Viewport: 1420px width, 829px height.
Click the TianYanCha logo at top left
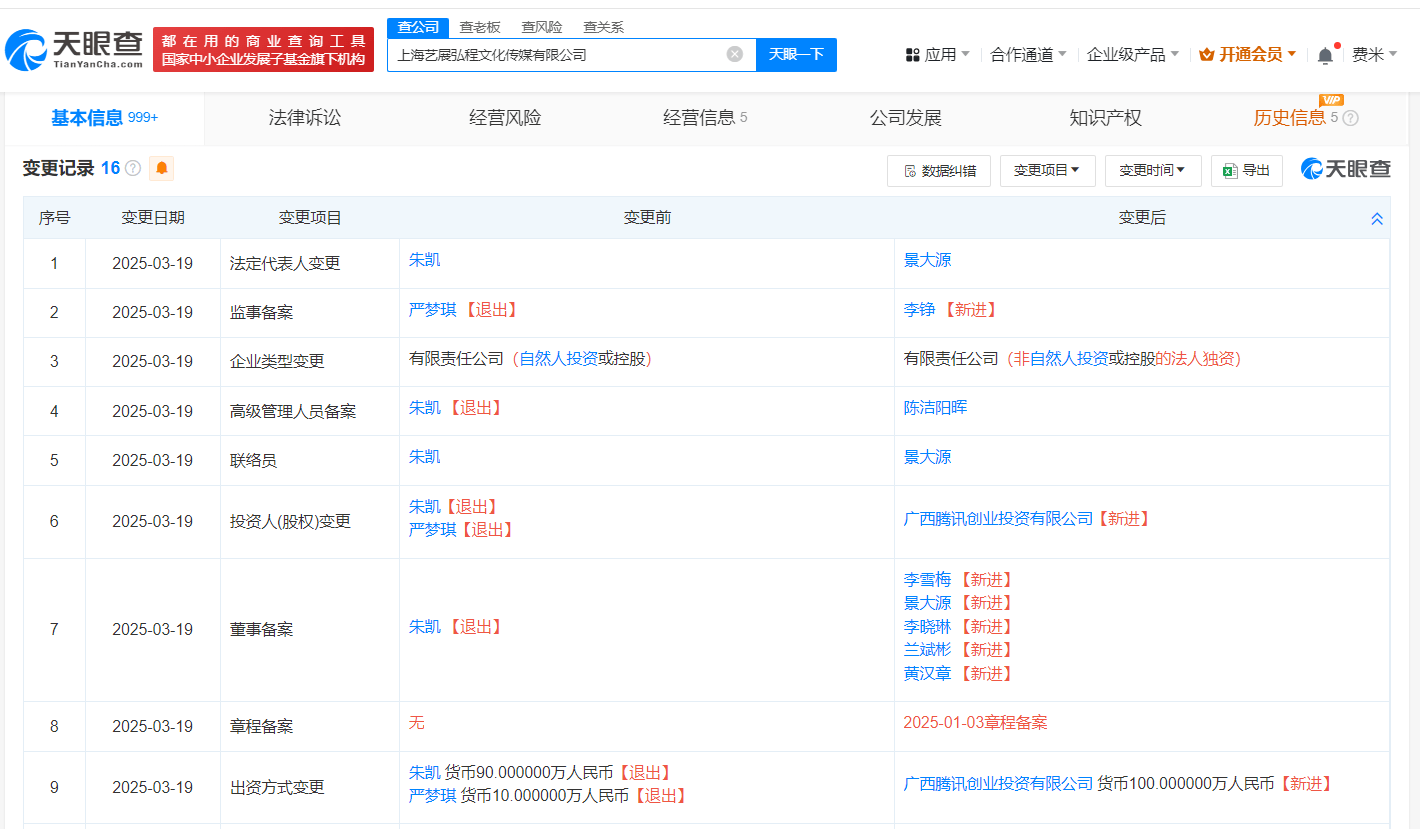pyautogui.click(x=74, y=48)
